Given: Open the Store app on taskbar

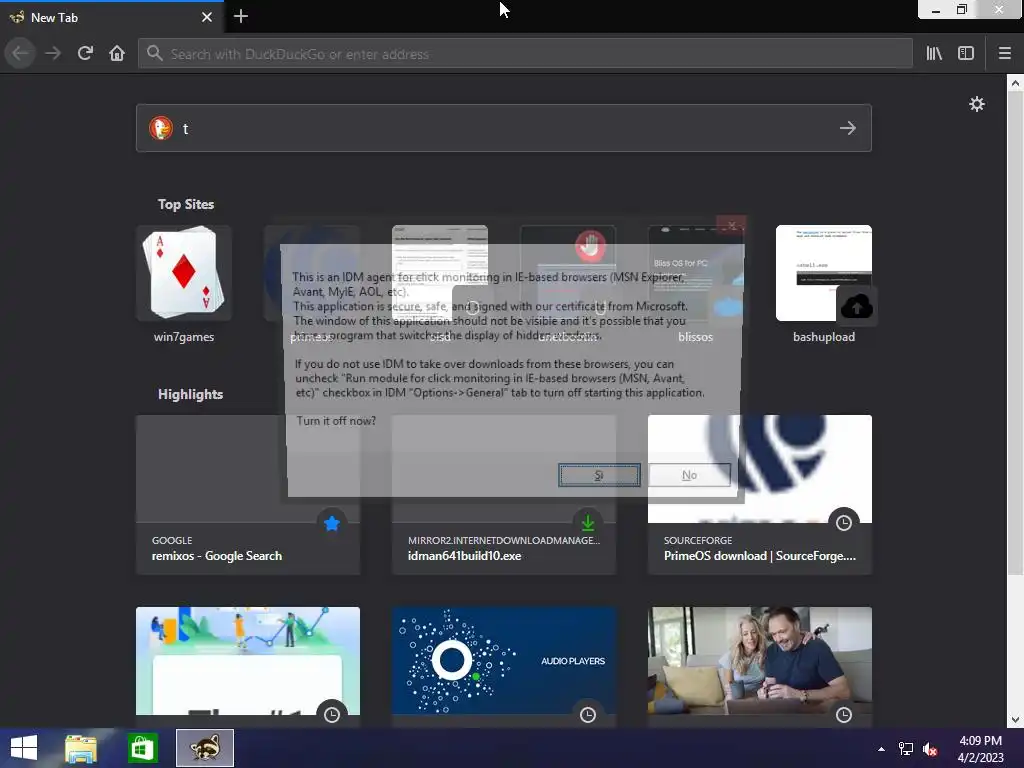Looking at the screenshot, I should pyautogui.click(x=142, y=748).
